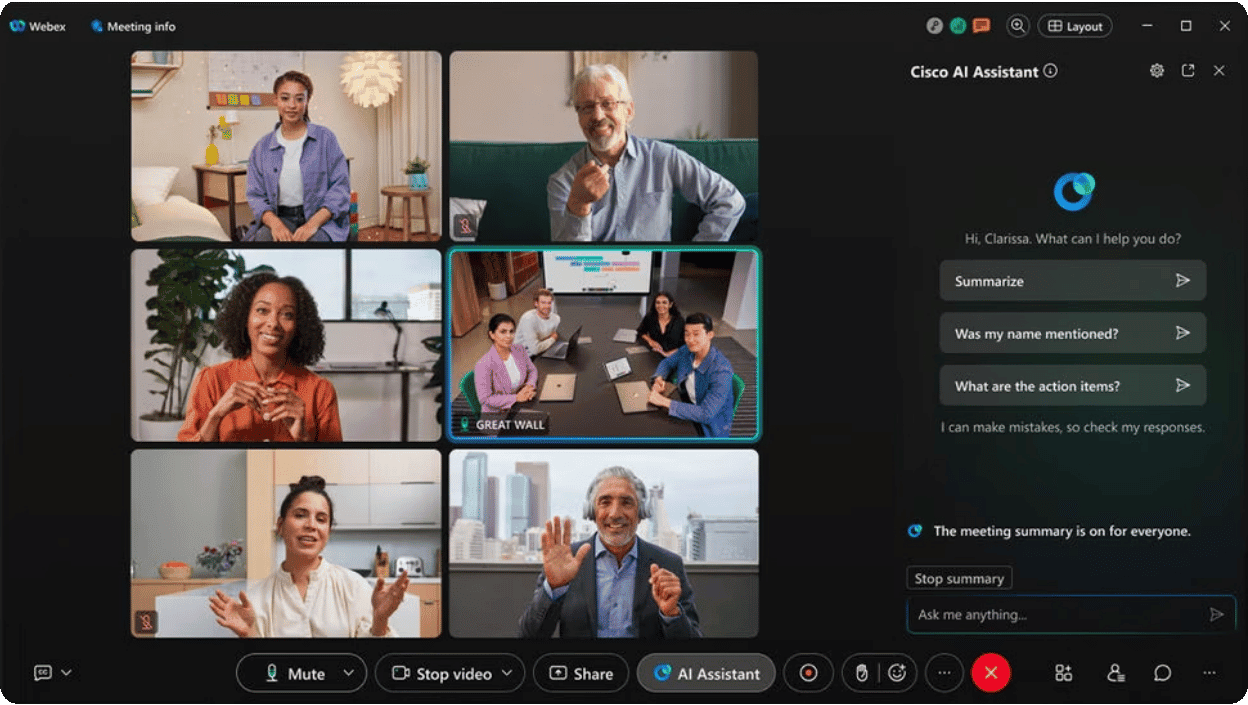This screenshot has width=1248, height=705.
Task: Click send arrow on 'Was my name mentioned?'
Action: (x=1183, y=333)
